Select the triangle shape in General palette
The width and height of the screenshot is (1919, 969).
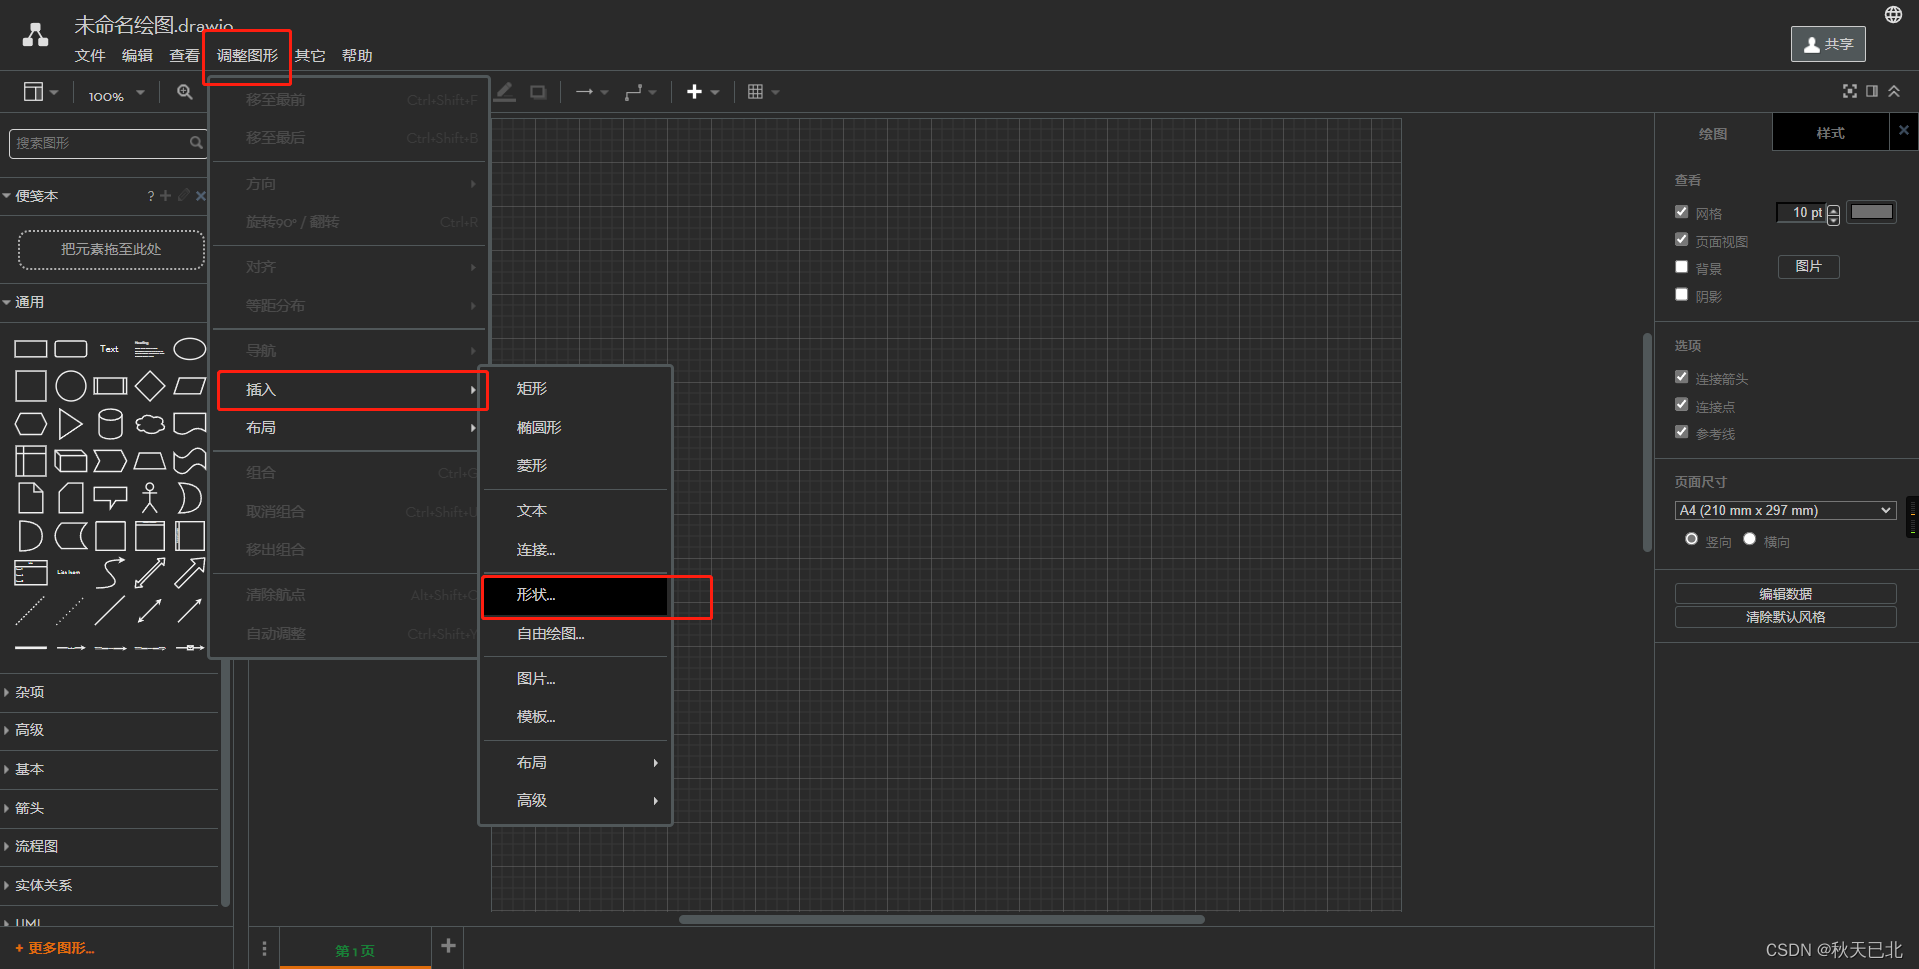(x=70, y=424)
